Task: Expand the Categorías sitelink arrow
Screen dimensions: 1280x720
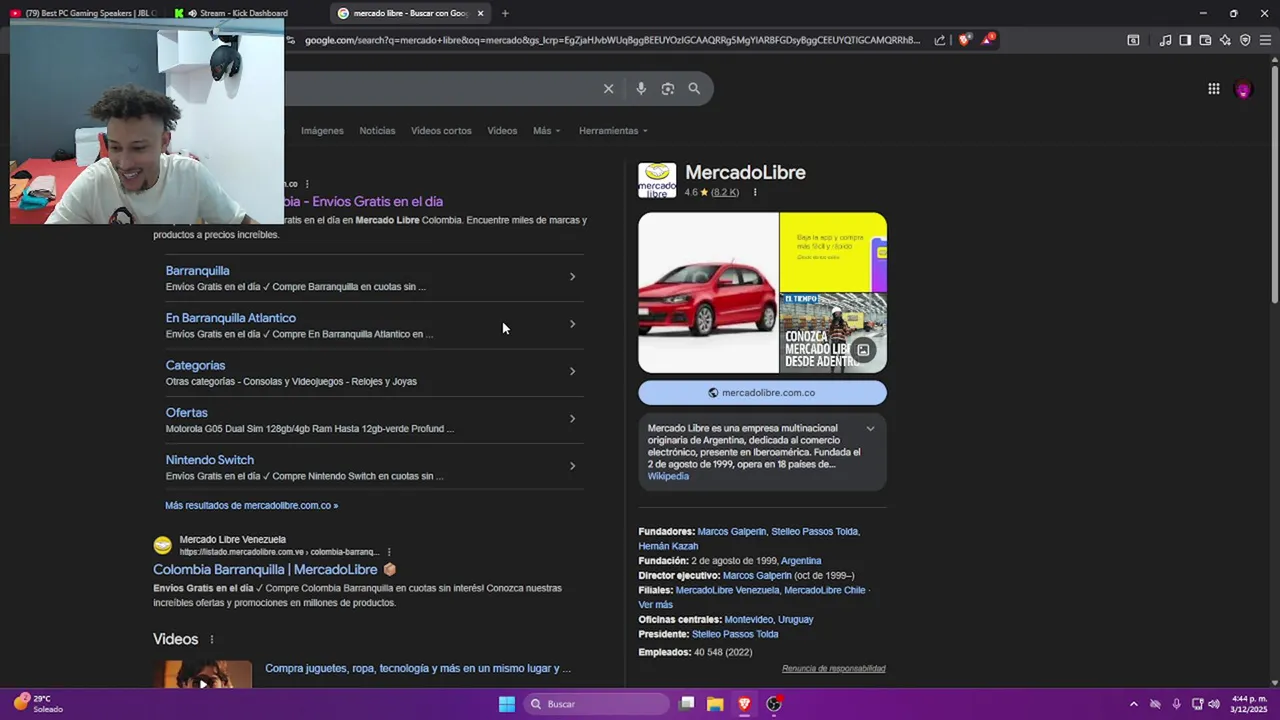Action: 572,371
